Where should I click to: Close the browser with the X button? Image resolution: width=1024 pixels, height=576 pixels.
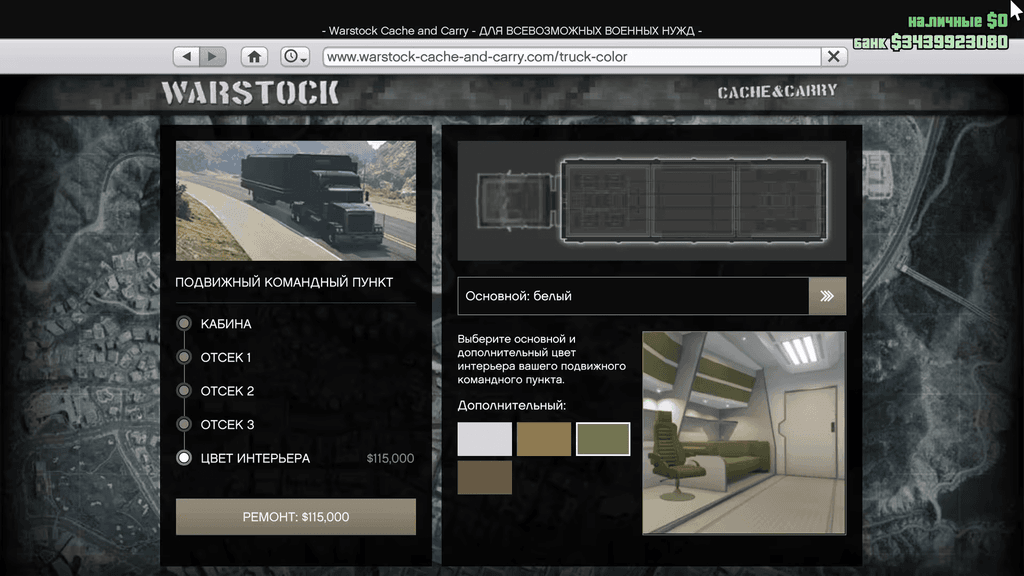pyautogui.click(x=834, y=57)
